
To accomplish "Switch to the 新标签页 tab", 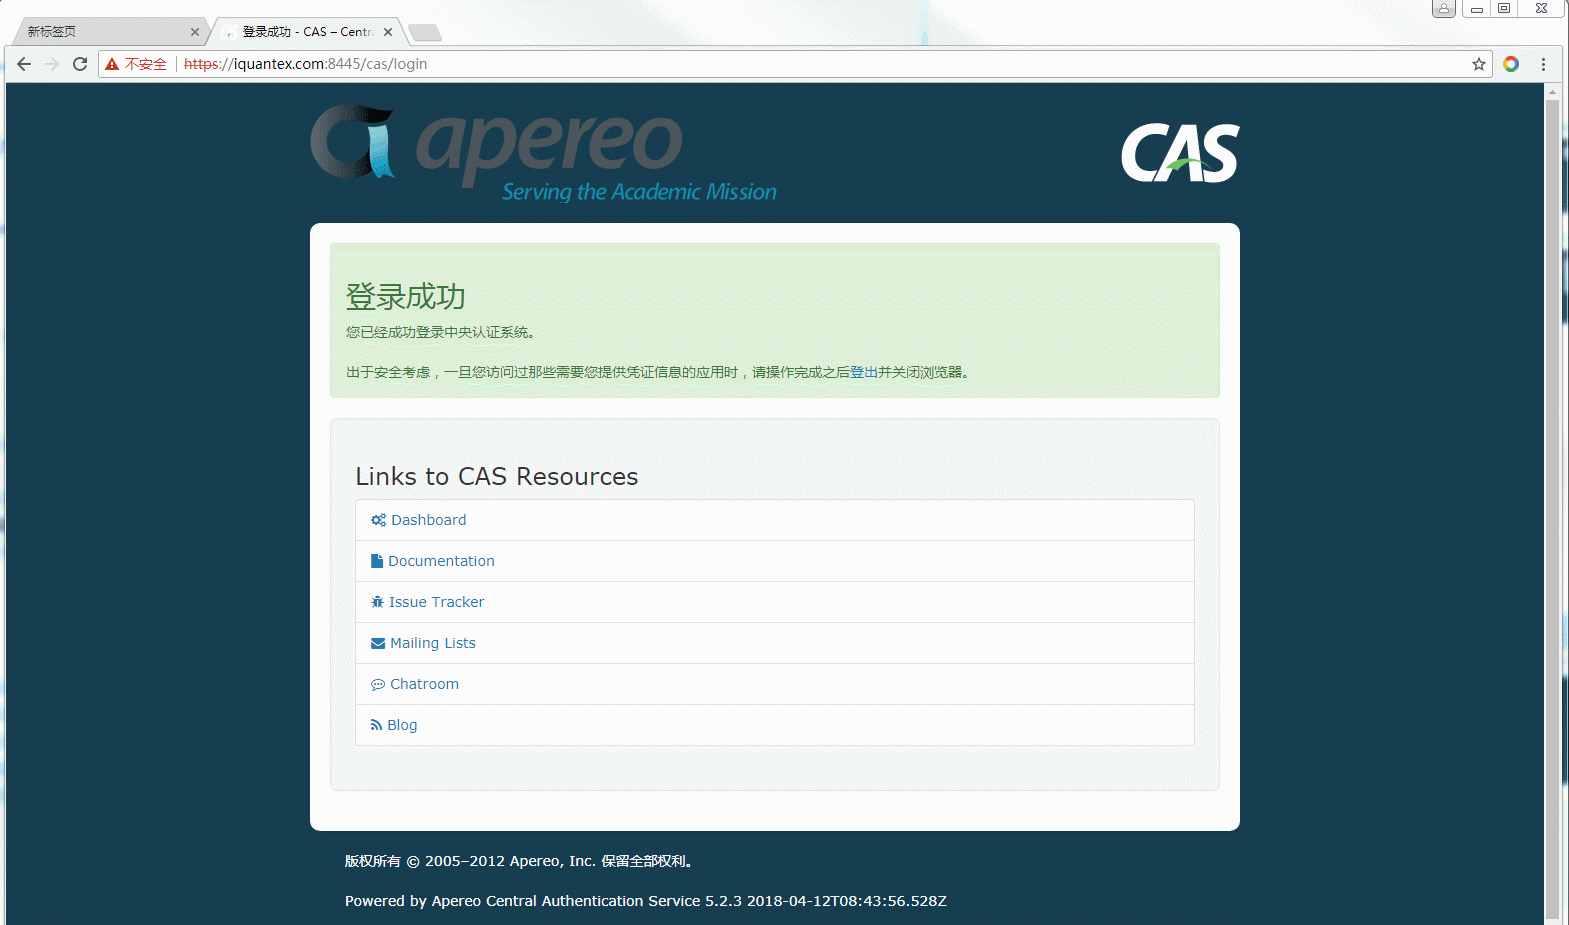I will click(100, 32).
